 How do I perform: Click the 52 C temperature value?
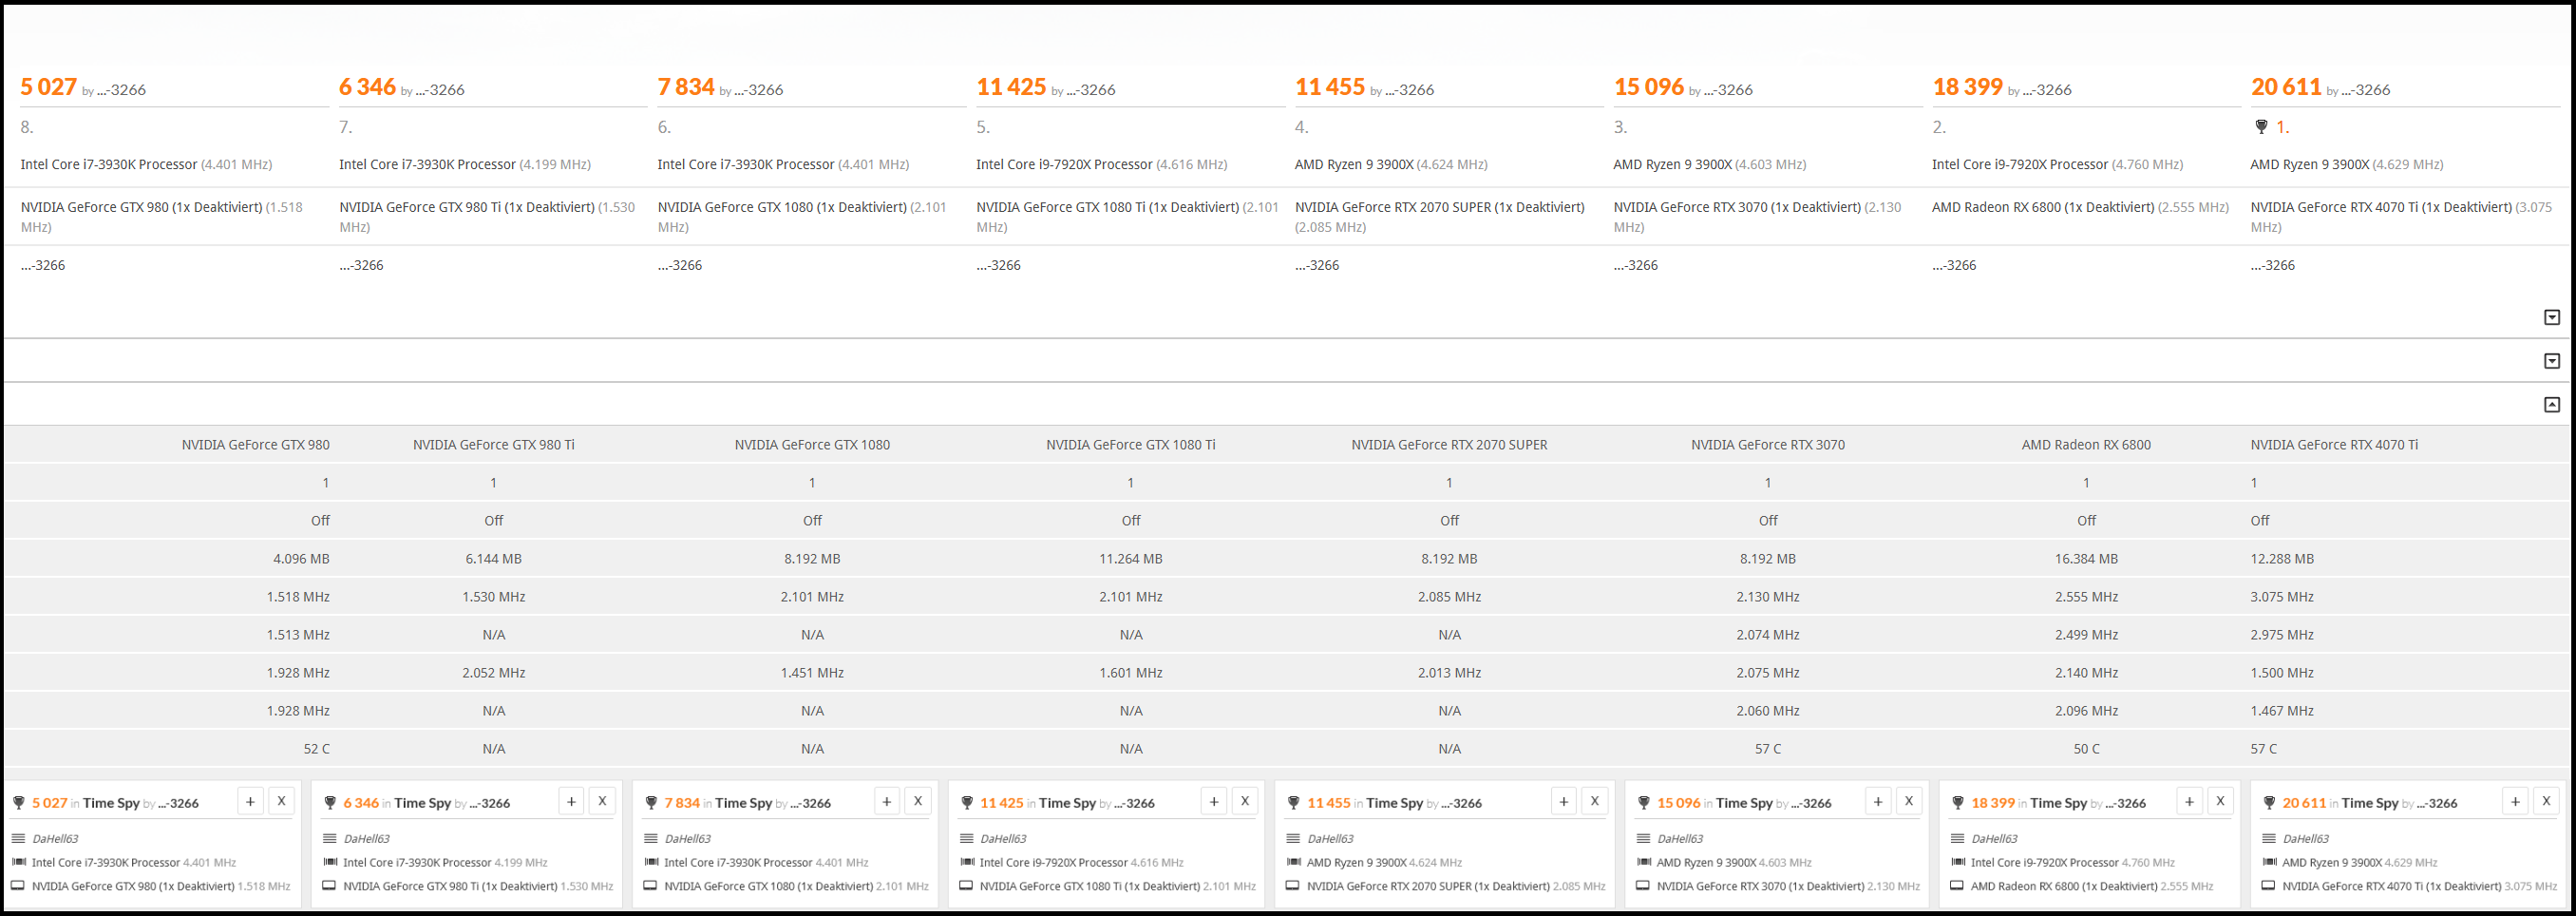click(316, 749)
